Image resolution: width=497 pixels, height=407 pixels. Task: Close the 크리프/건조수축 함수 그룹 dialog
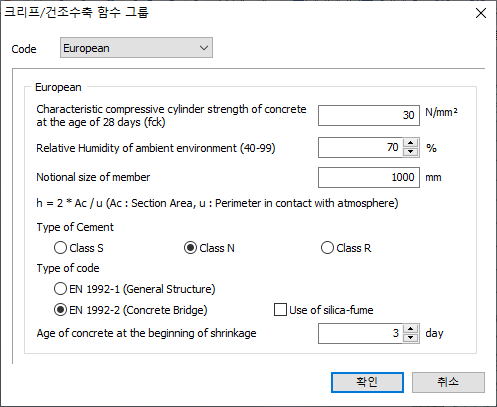pyautogui.click(x=481, y=13)
